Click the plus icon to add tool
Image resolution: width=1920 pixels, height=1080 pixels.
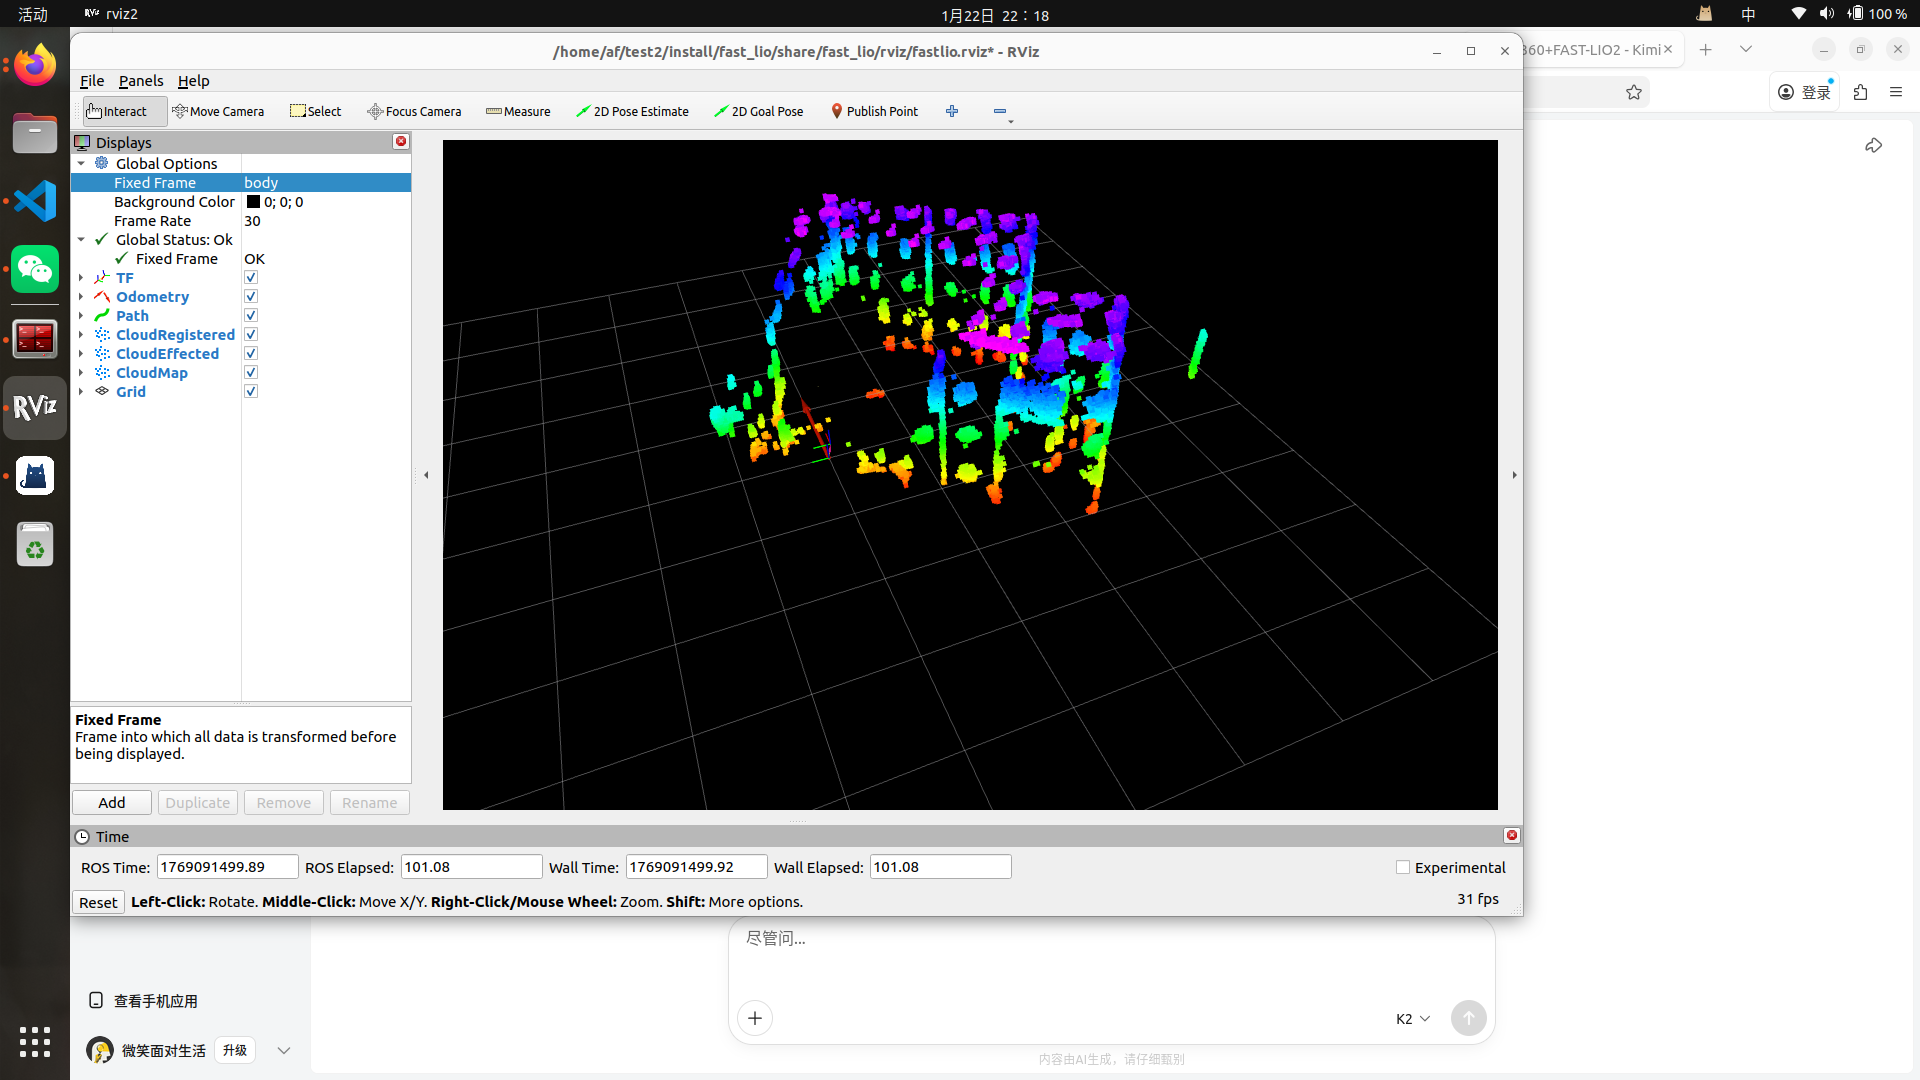pos(952,111)
